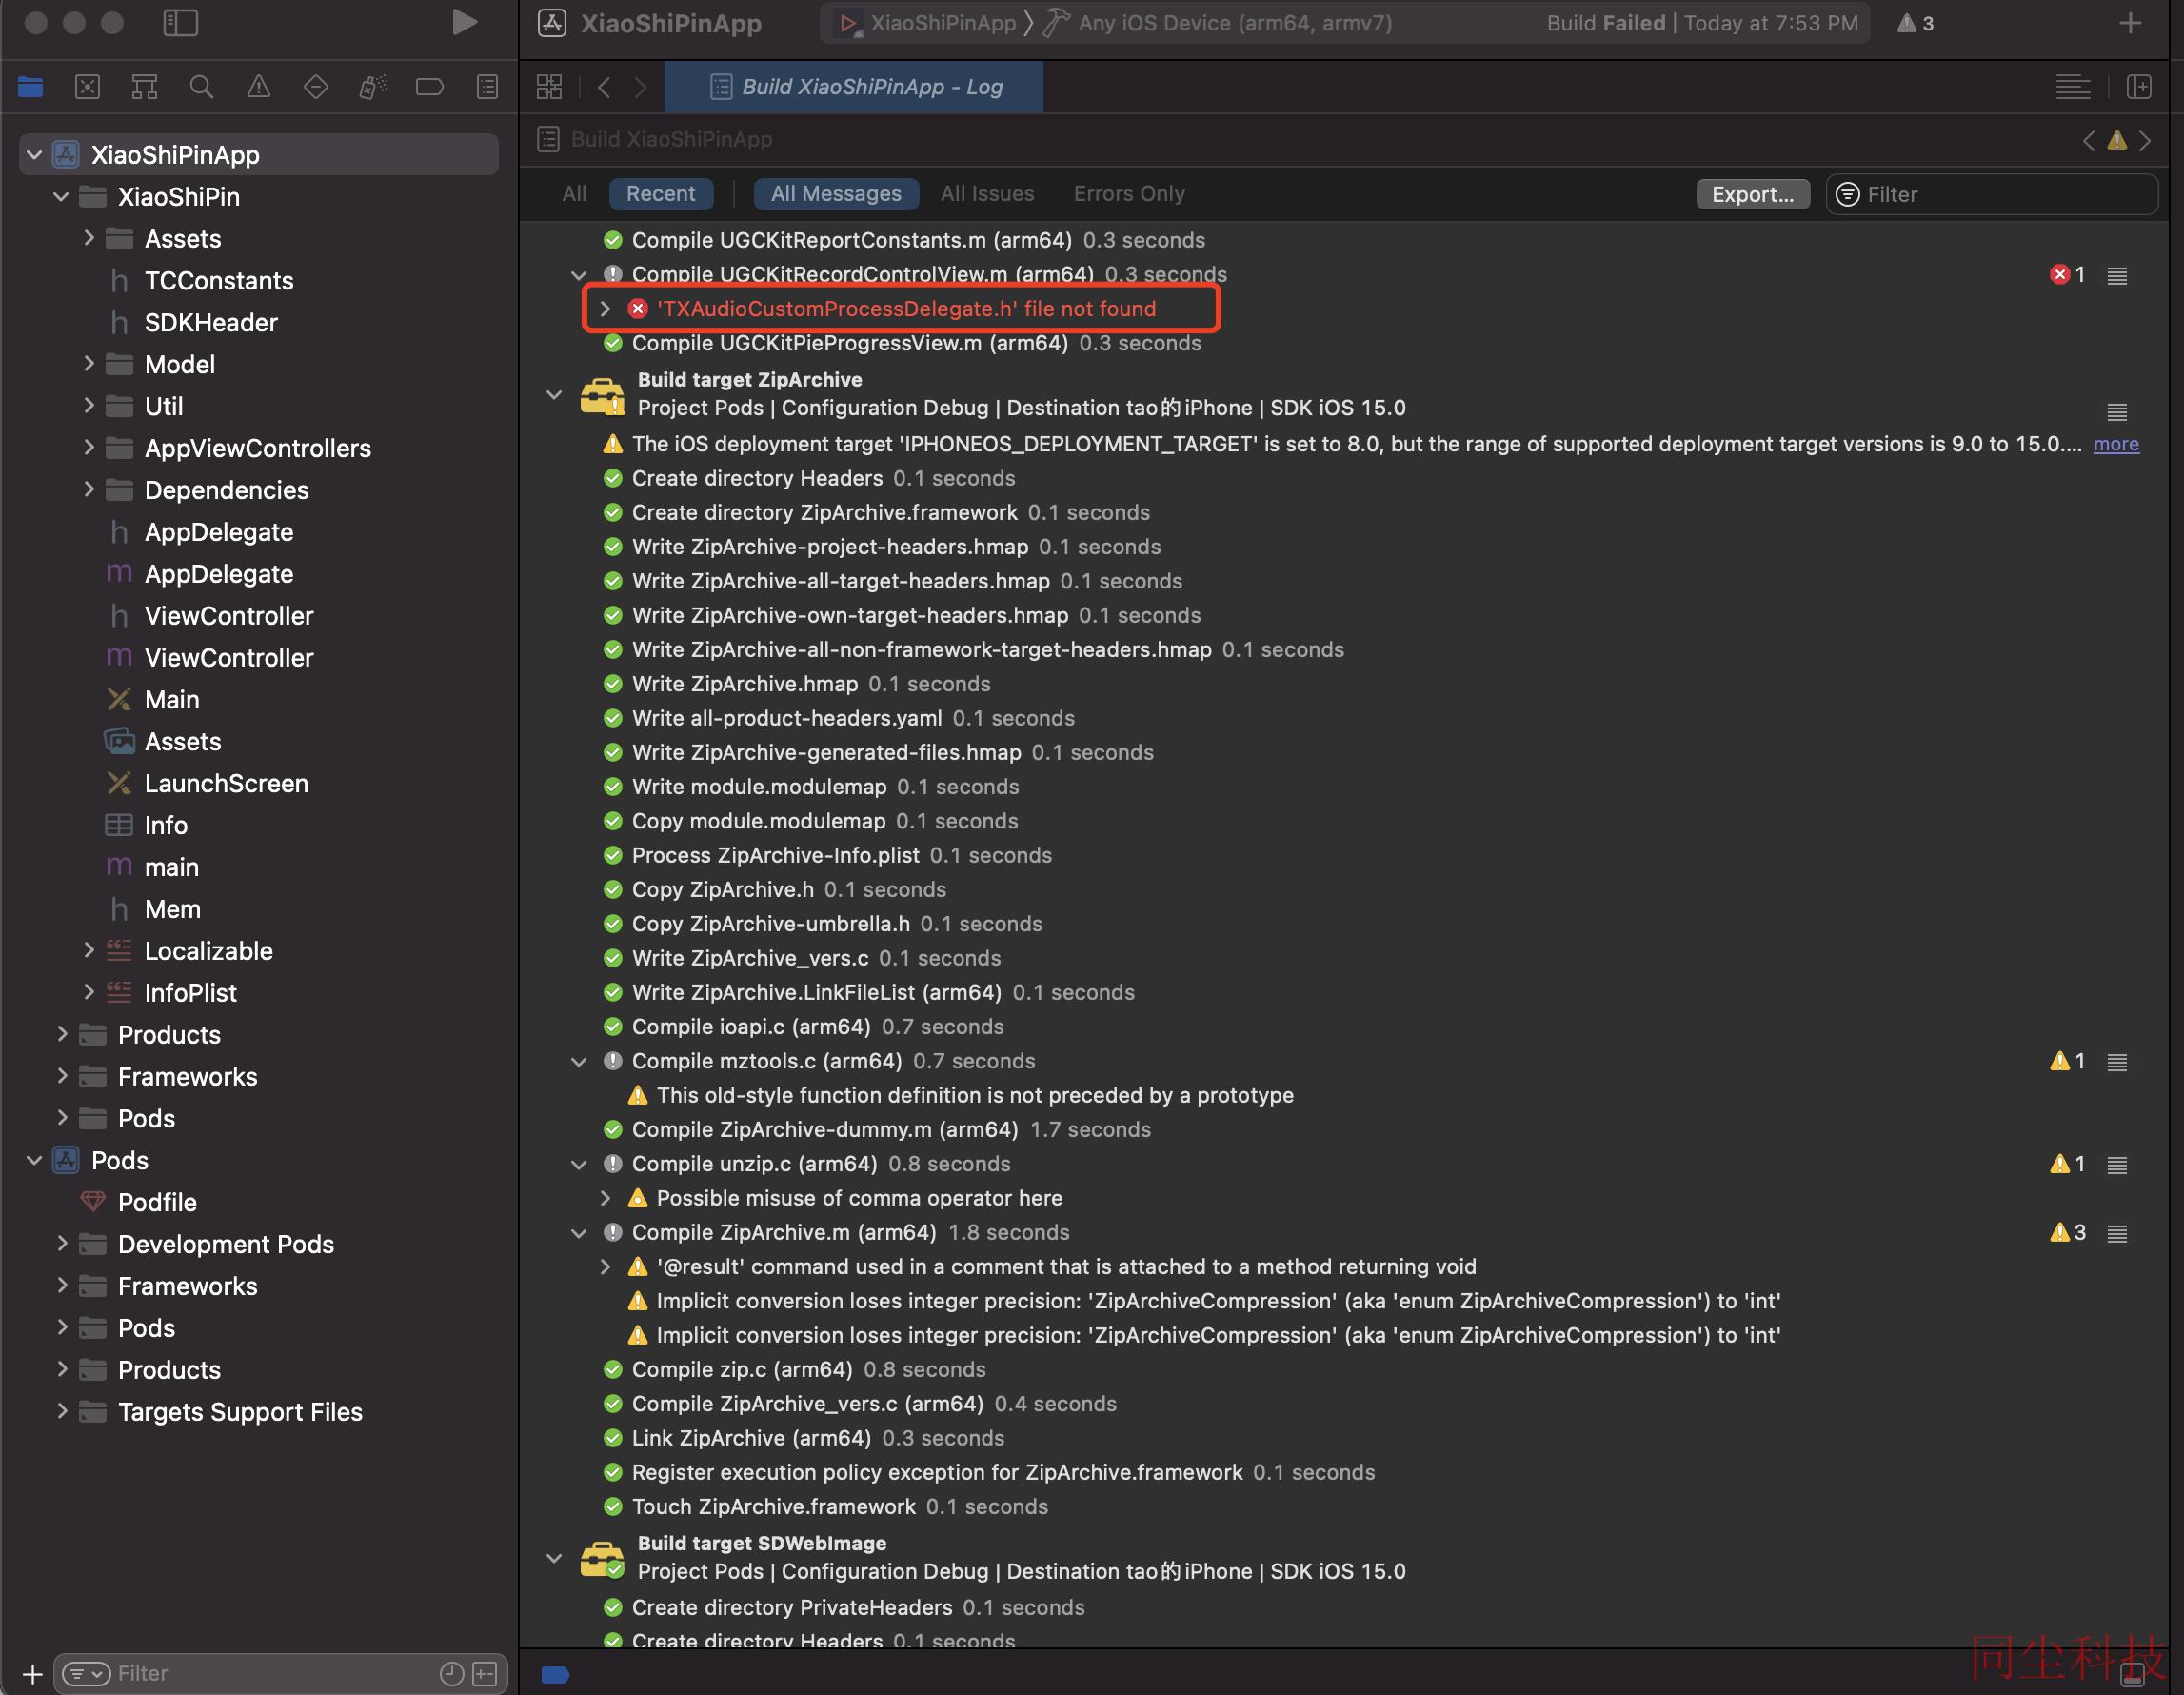The image size is (2184, 1695).
Task: Click the plus Library button in toolbar
Action: click(x=2130, y=22)
